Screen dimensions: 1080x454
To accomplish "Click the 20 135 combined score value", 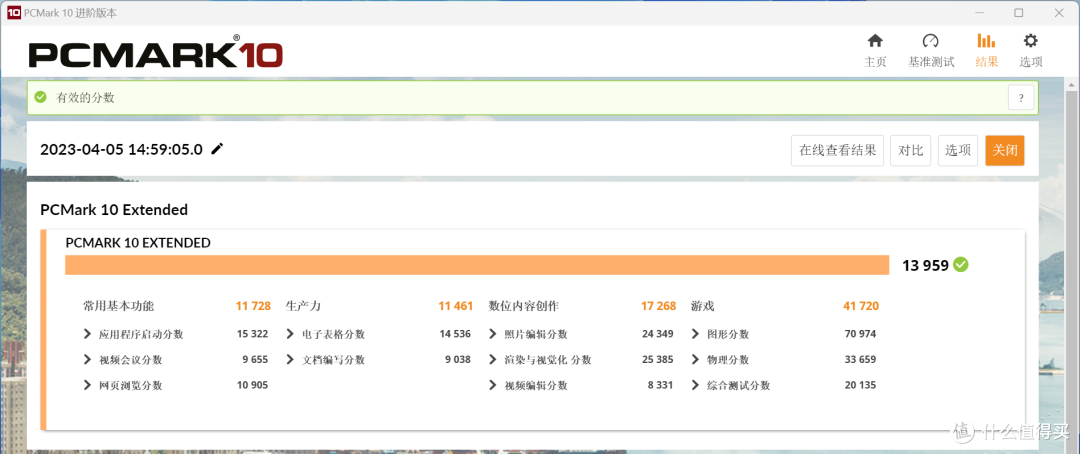I will point(860,385).
